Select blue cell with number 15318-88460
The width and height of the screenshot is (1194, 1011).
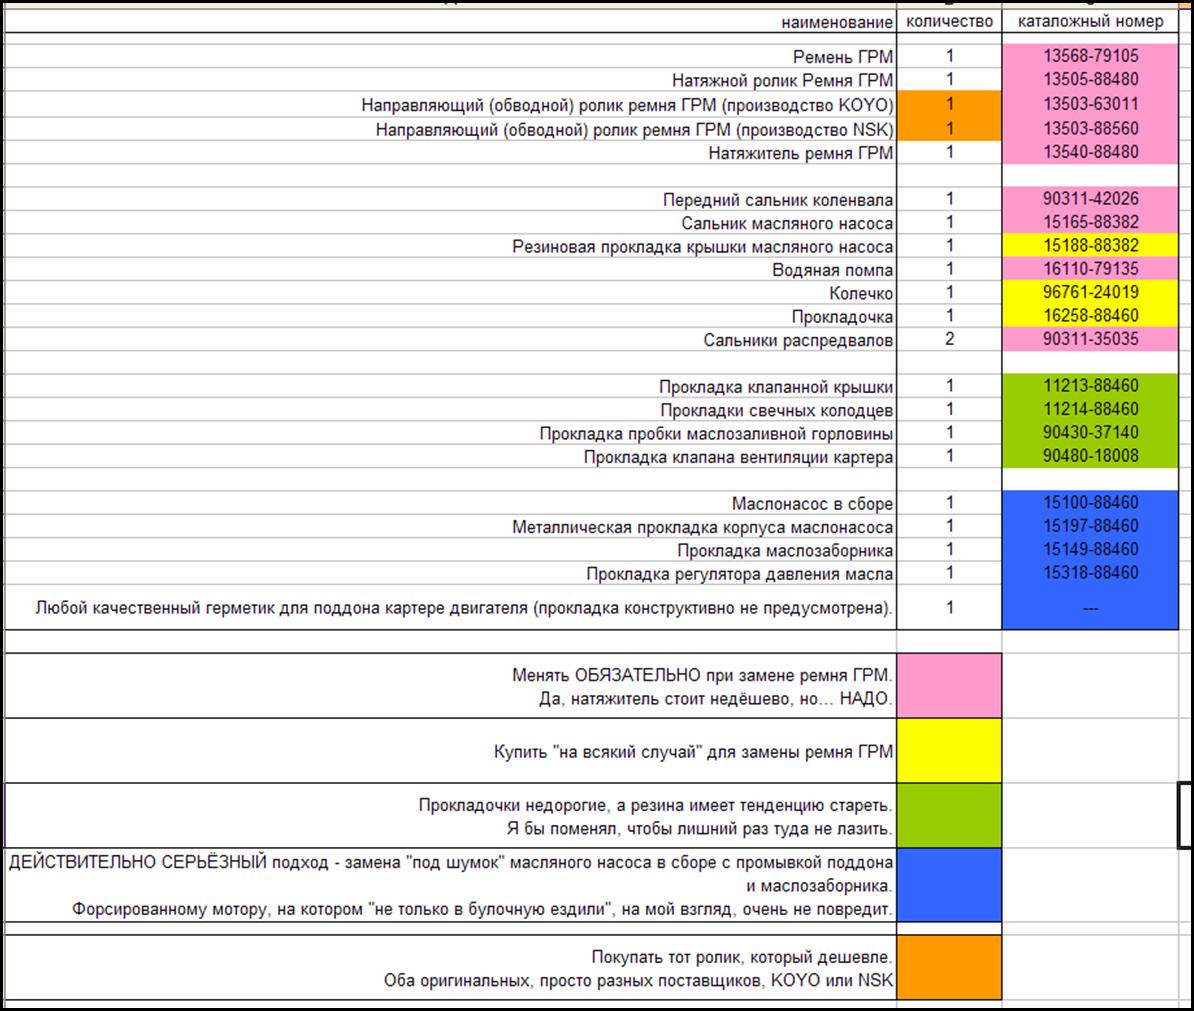click(x=1091, y=573)
